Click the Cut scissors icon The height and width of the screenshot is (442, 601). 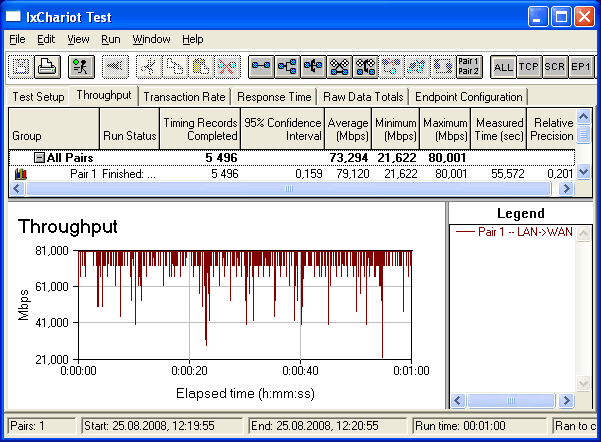point(149,67)
